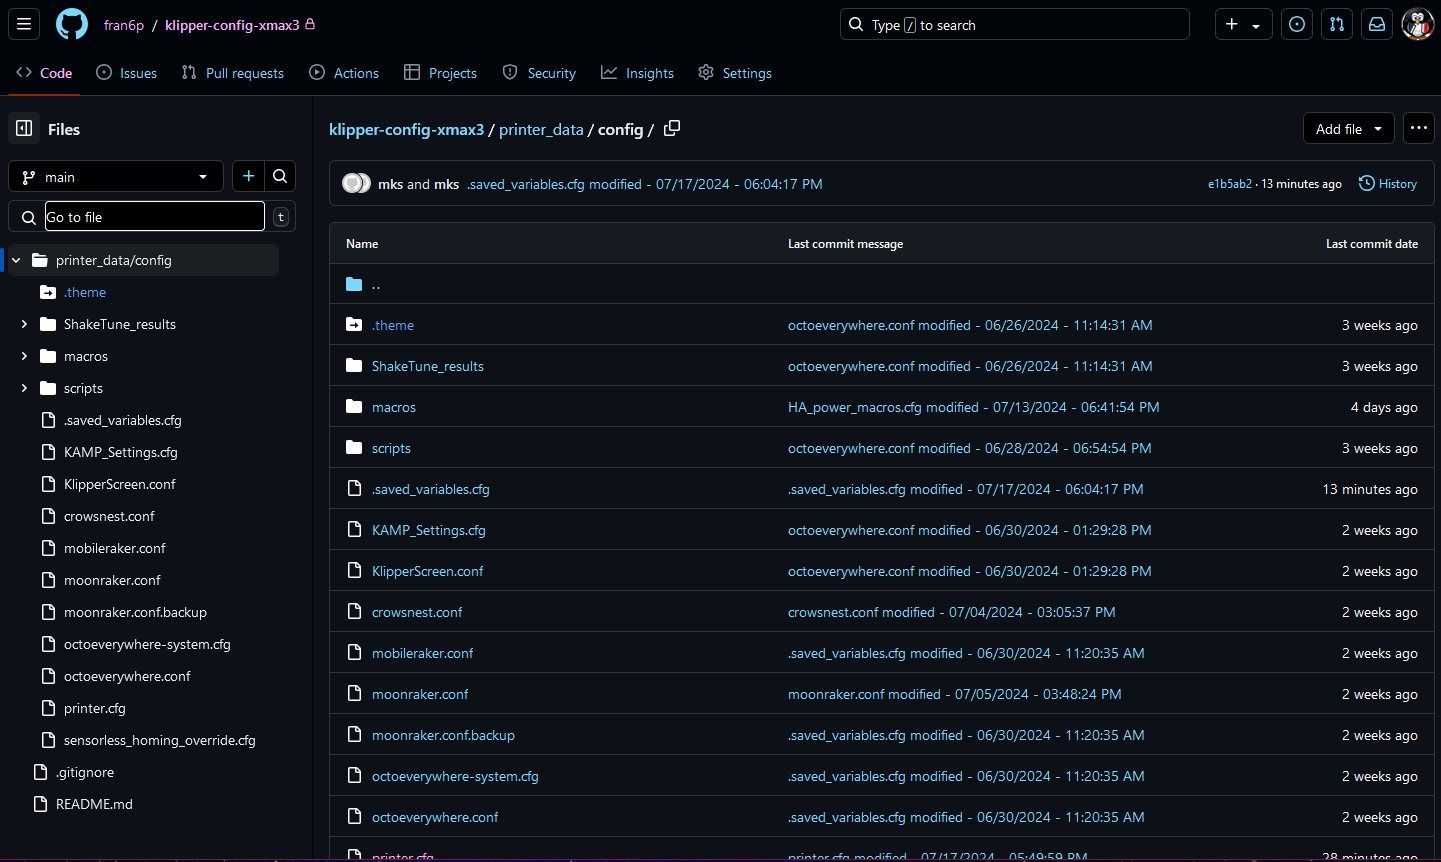Open the user avatar profile menu
The image size is (1441, 862).
(x=1417, y=24)
